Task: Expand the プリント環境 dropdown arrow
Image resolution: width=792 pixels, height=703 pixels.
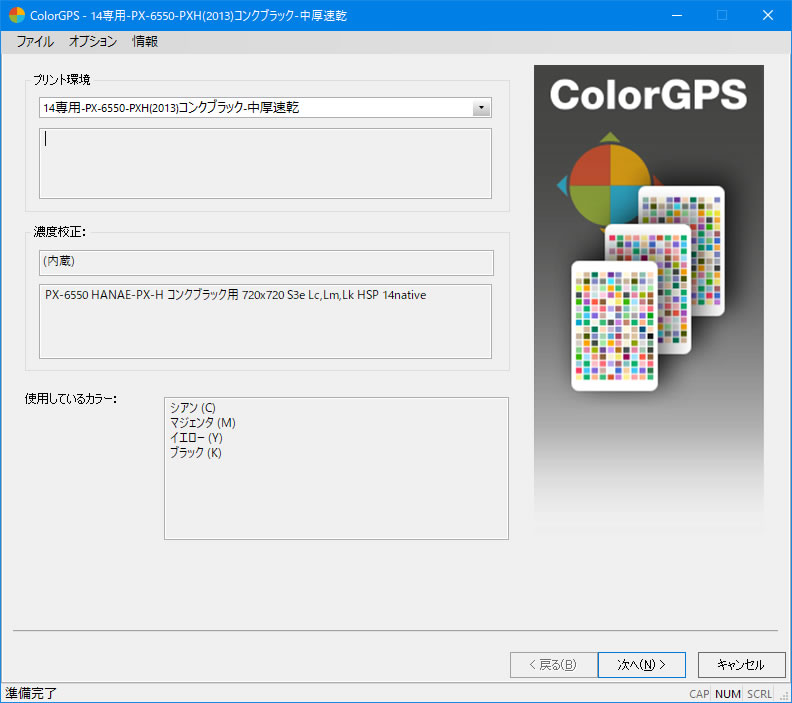Action: 481,108
